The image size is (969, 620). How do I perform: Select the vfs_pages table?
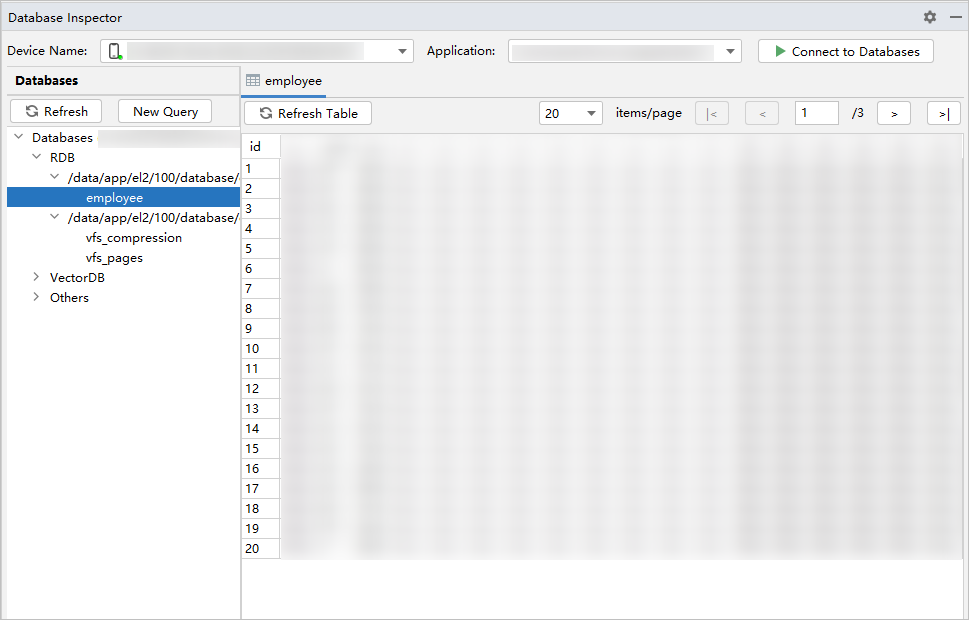114,258
